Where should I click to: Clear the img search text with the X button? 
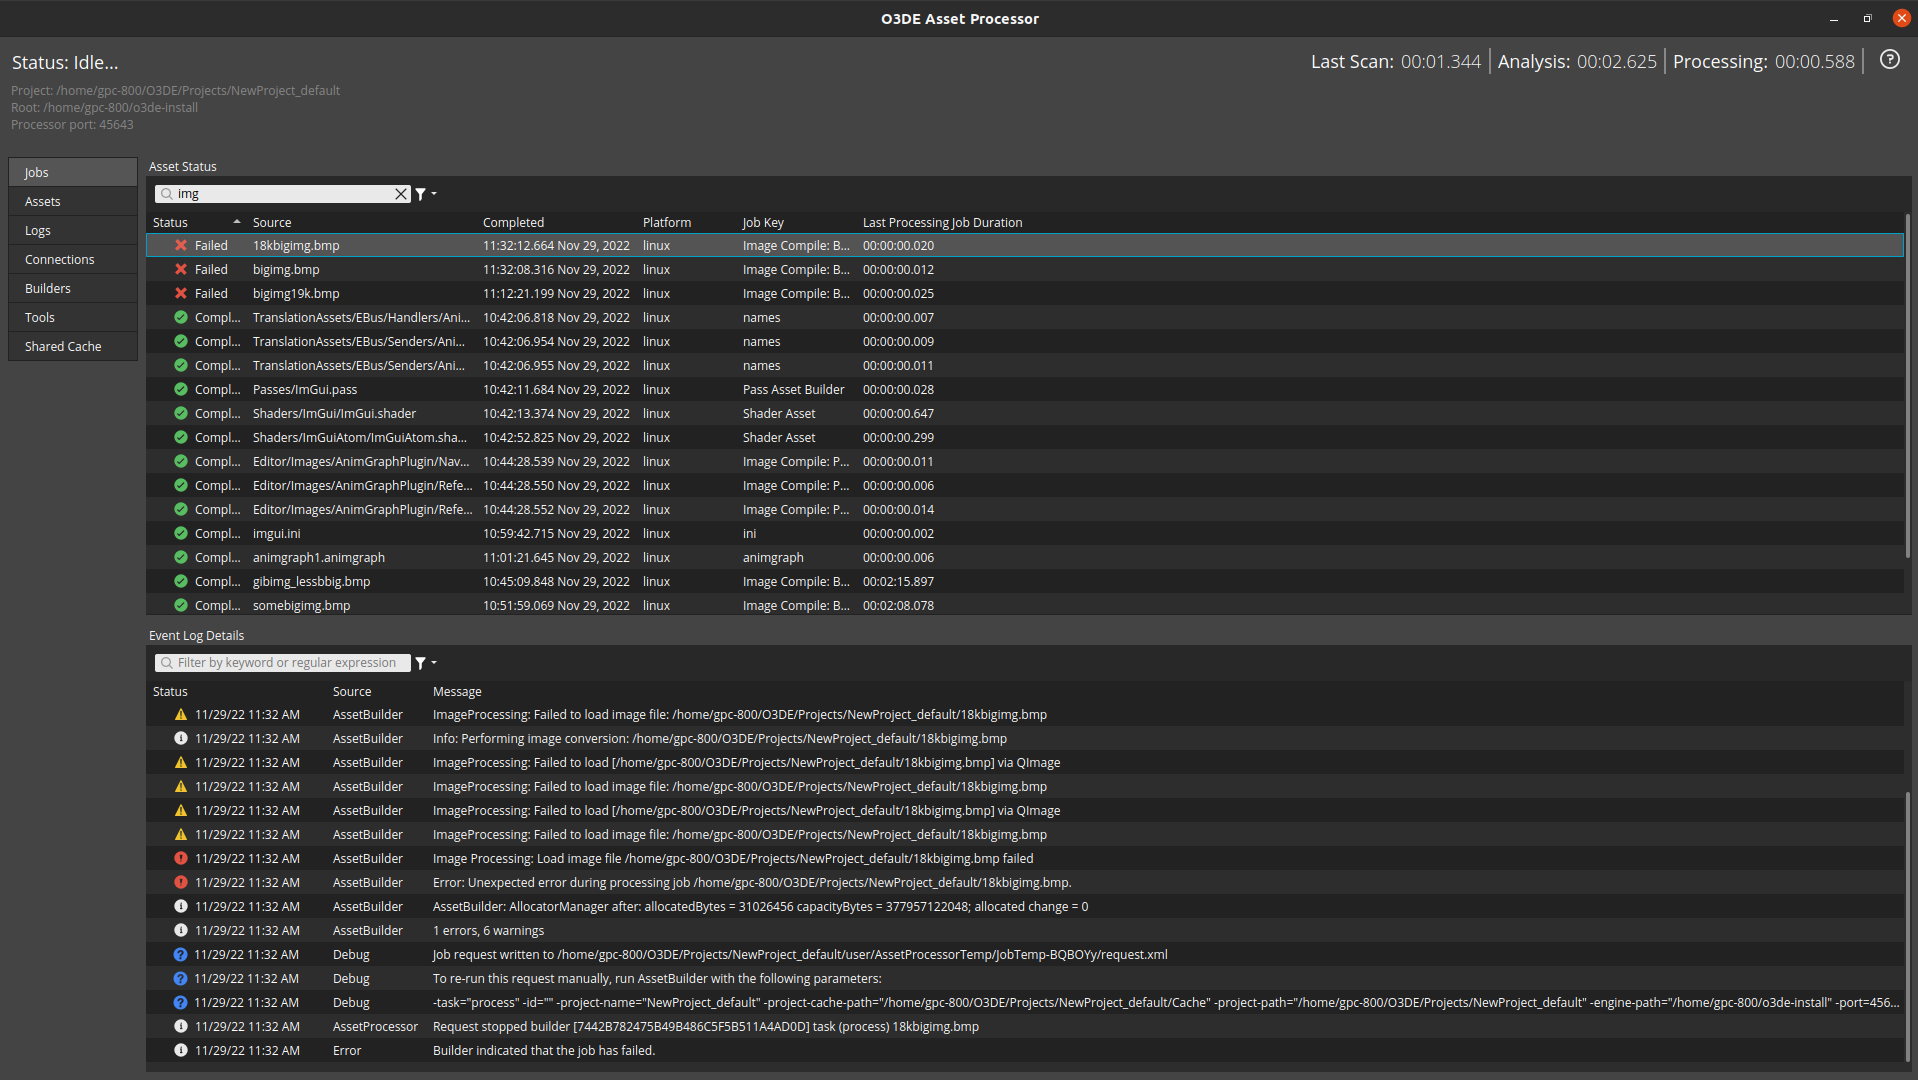click(x=401, y=193)
